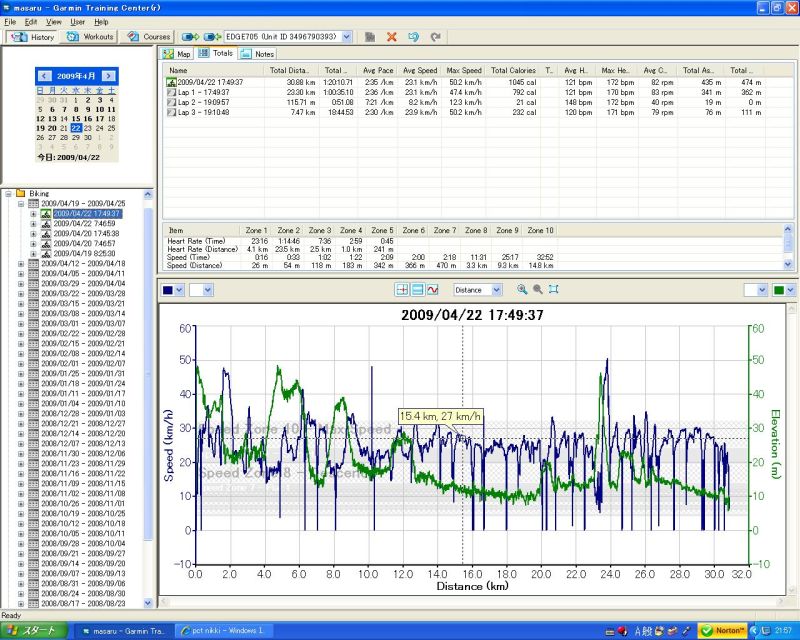
Task: Toggle the red curve smoothing button
Action: click(x=433, y=290)
